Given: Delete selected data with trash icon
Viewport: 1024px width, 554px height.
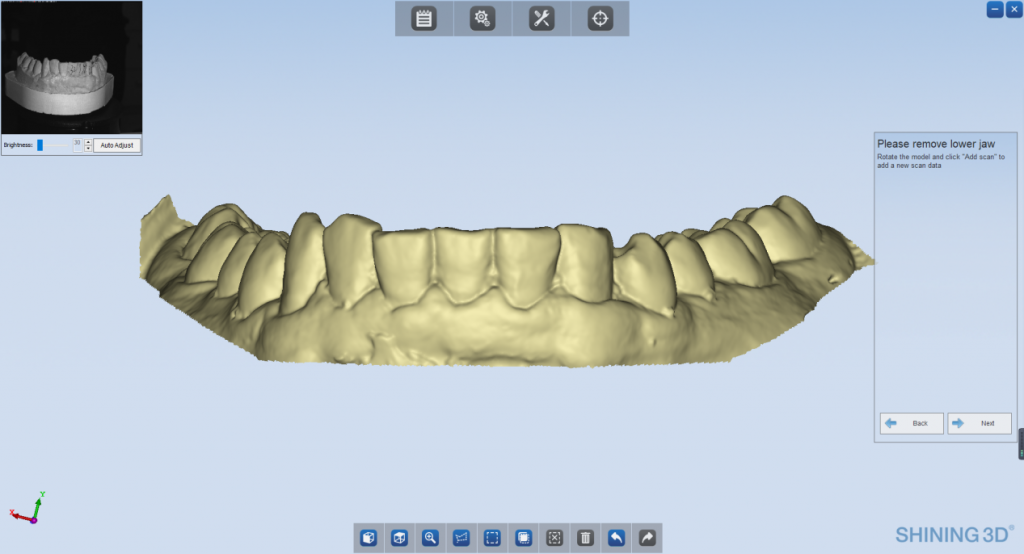Looking at the screenshot, I should (x=585, y=538).
